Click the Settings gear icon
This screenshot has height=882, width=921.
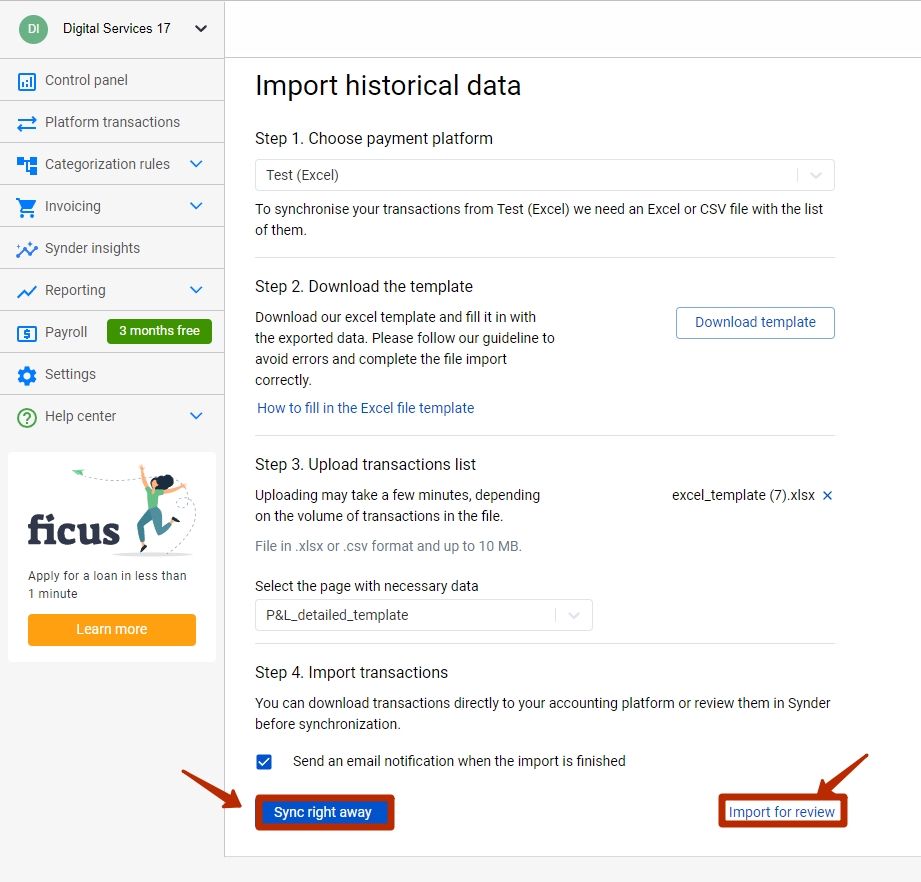click(26, 375)
